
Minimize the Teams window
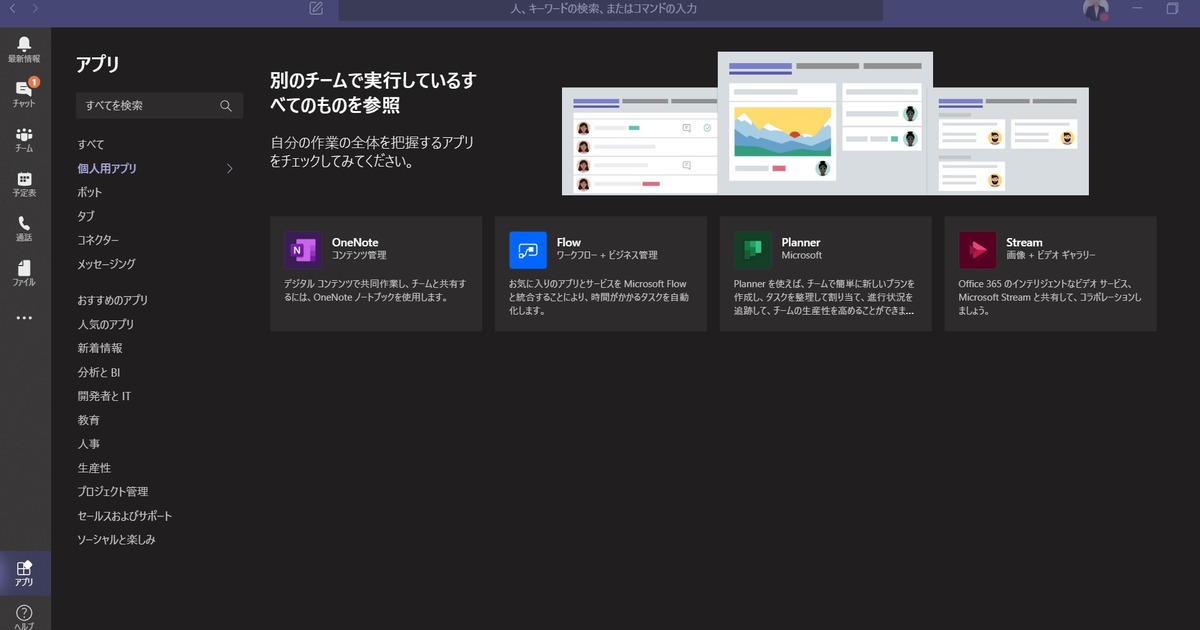pyautogui.click(x=1137, y=8)
